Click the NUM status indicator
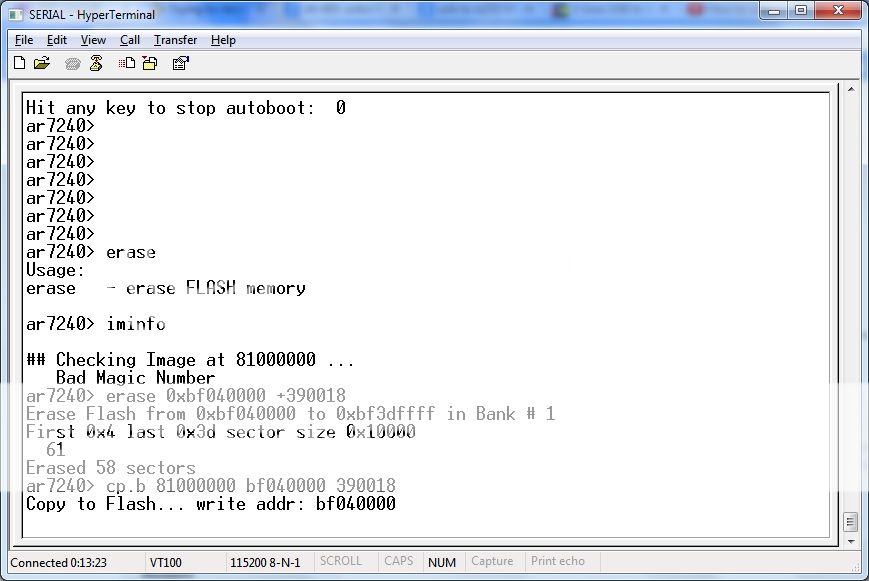Image resolution: width=869 pixels, height=581 pixels. (442, 562)
